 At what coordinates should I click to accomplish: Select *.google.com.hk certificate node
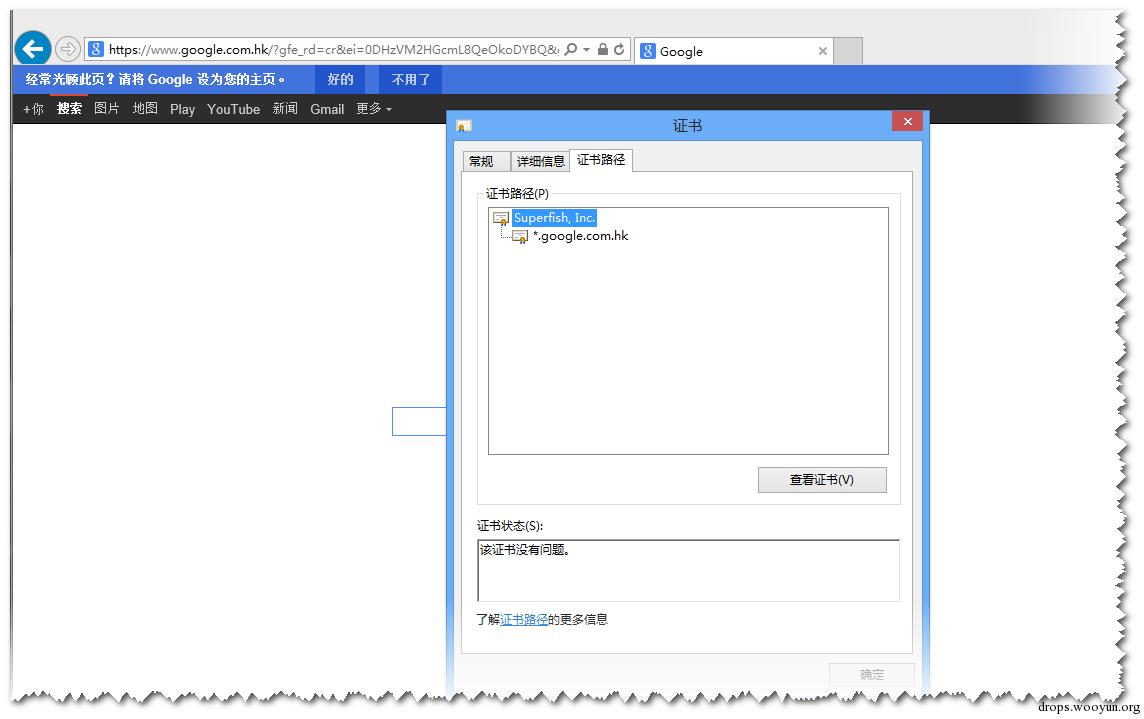click(x=581, y=236)
